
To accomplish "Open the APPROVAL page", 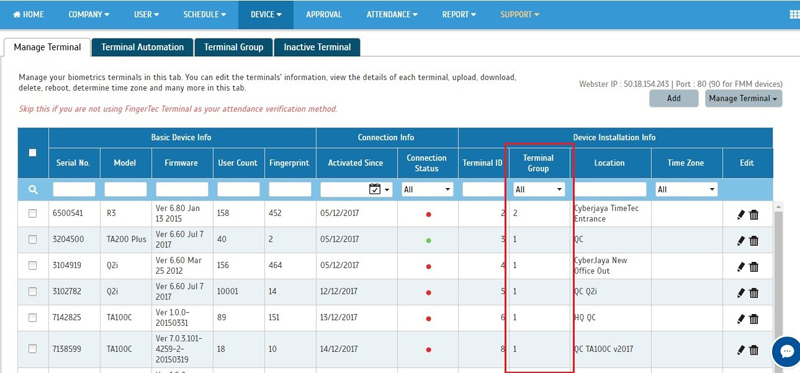I will coord(323,15).
